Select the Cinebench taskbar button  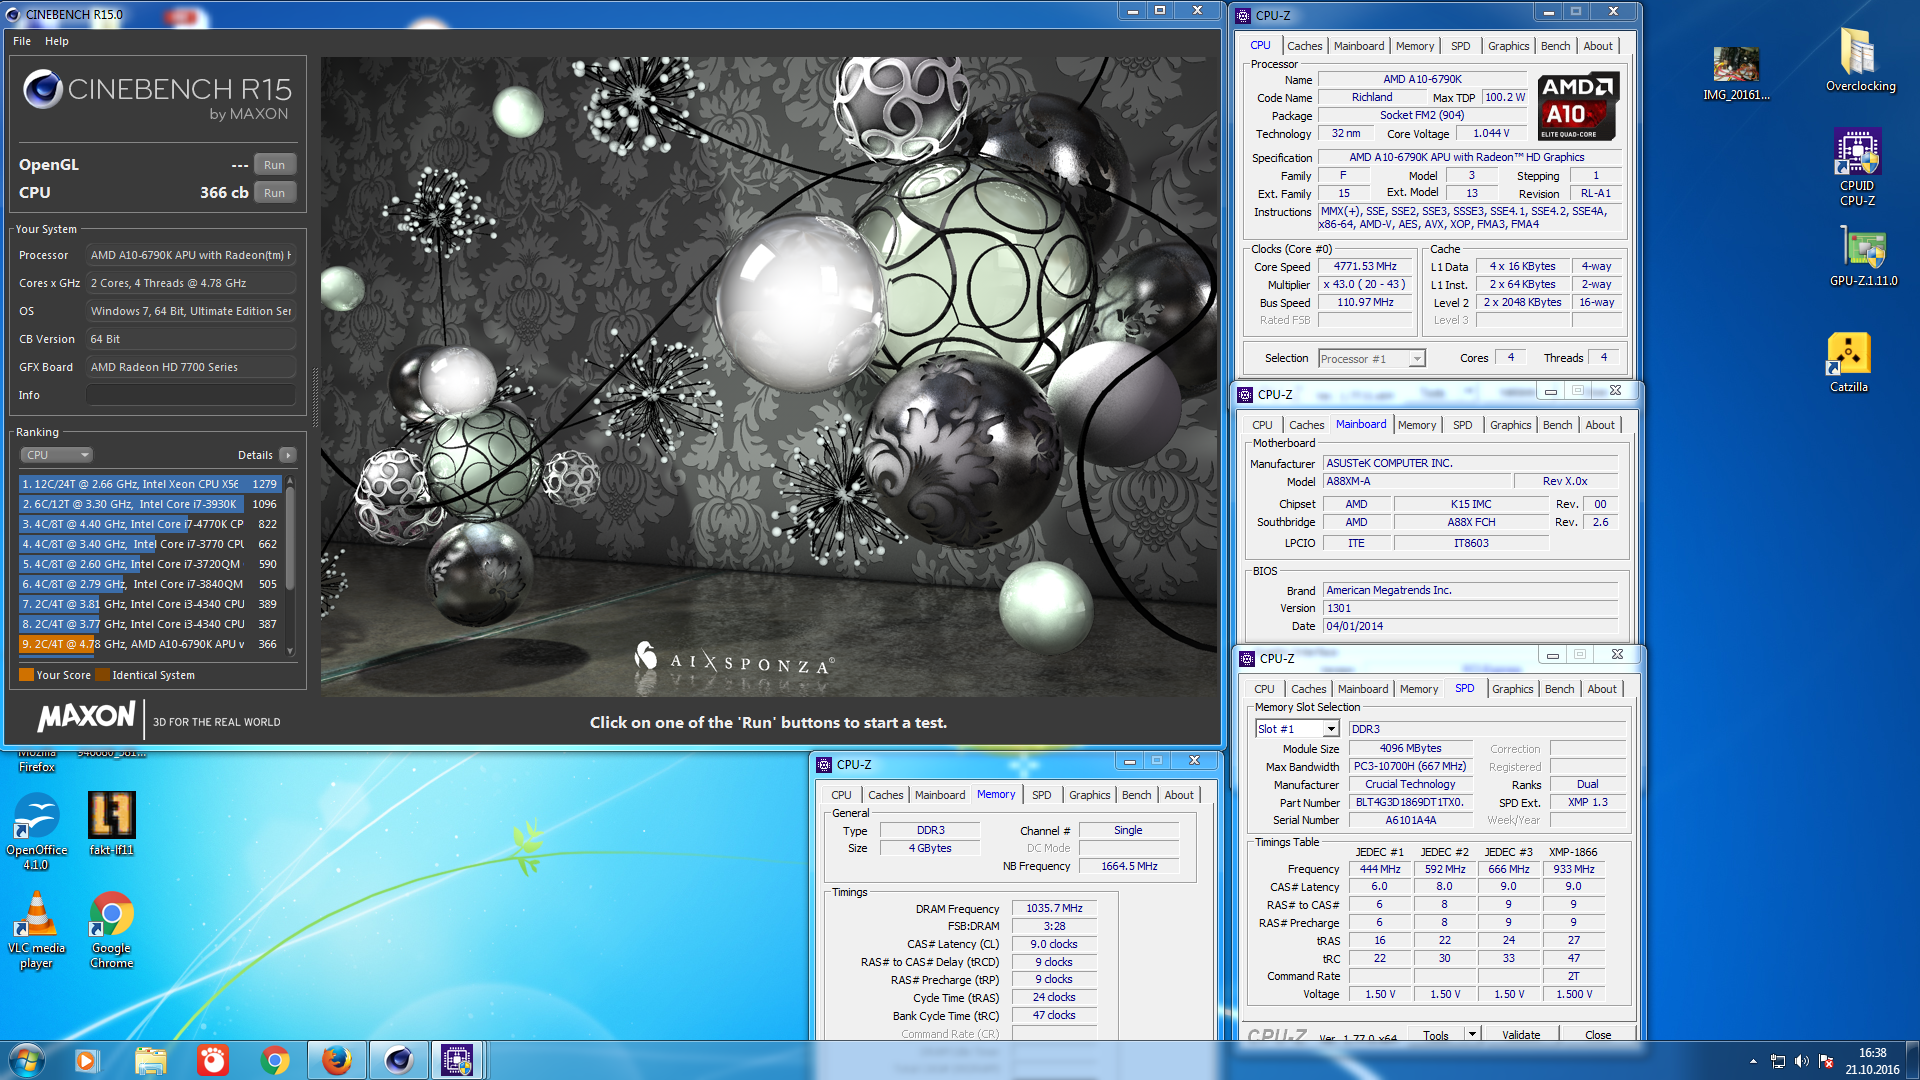click(398, 1060)
